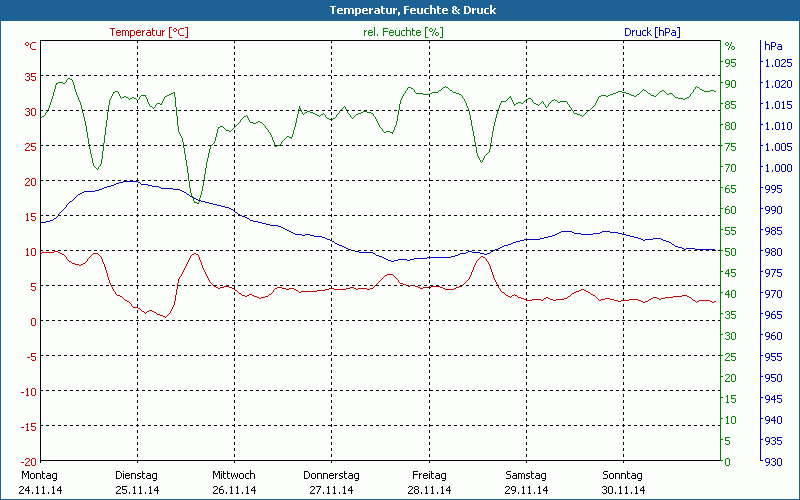The image size is (800, 500).
Task: Click pressure axis value '1.020'
Action: point(778,84)
